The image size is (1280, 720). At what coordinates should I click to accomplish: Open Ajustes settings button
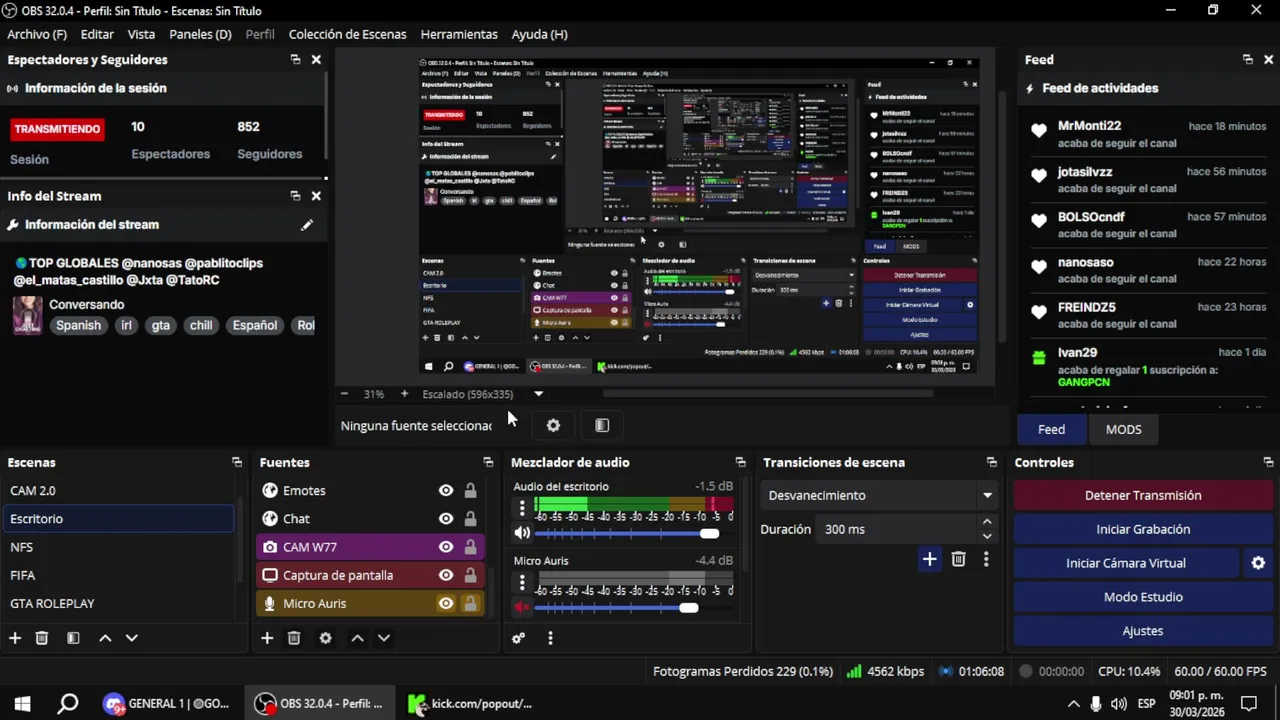pos(1143,631)
